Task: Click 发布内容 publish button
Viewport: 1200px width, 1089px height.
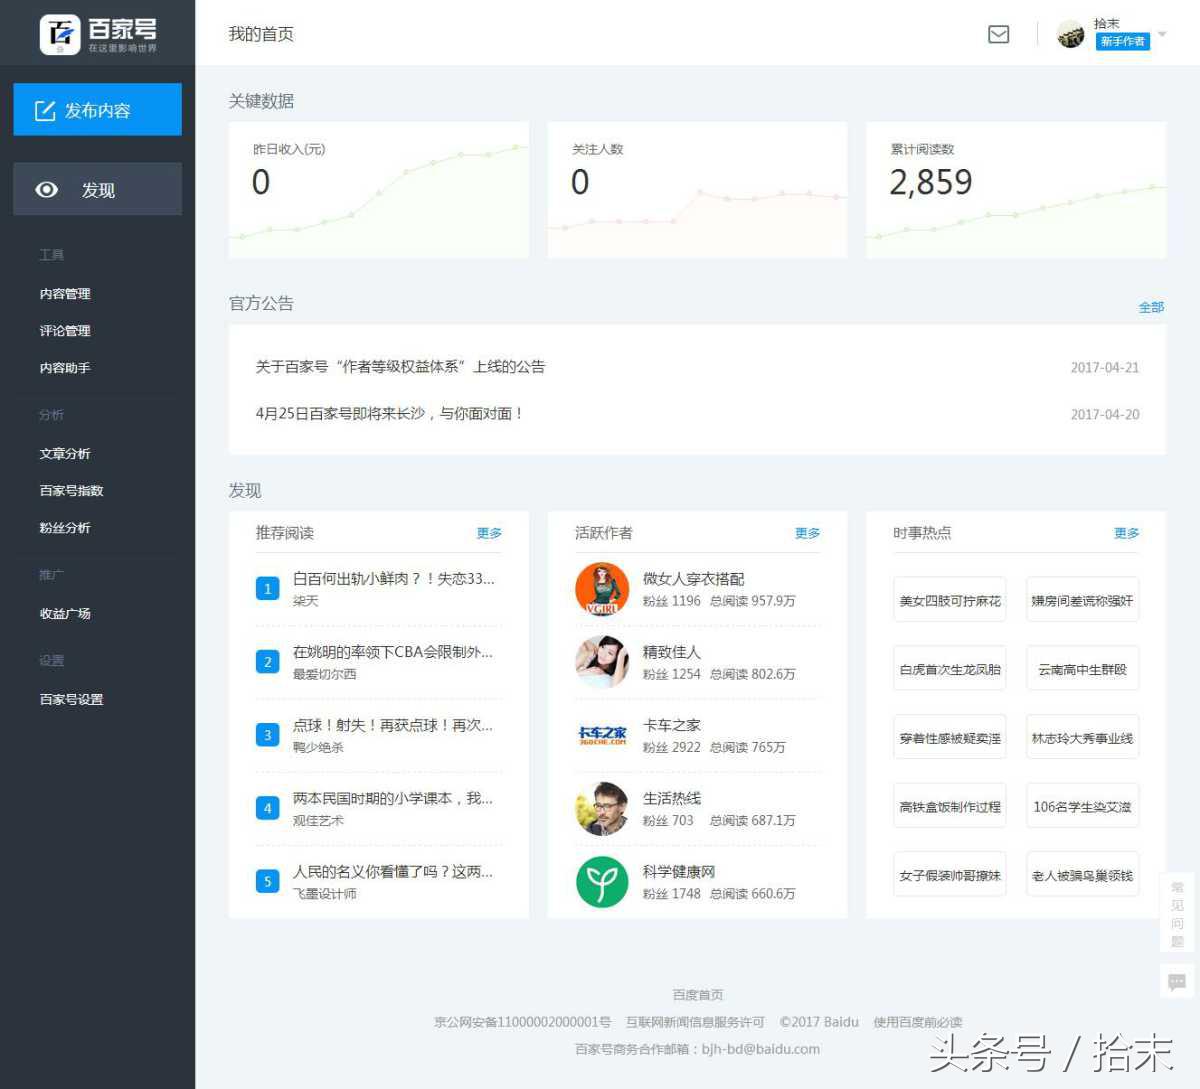Action: click(97, 110)
